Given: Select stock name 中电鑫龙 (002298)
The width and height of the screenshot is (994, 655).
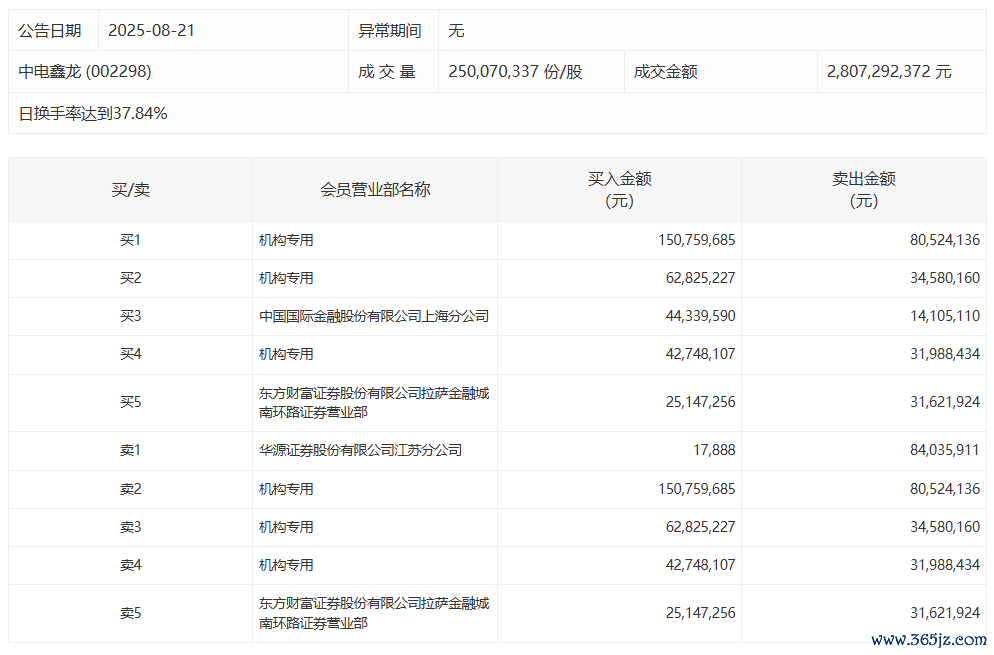Looking at the screenshot, I should pyautogui.click(x=85, y=72).
